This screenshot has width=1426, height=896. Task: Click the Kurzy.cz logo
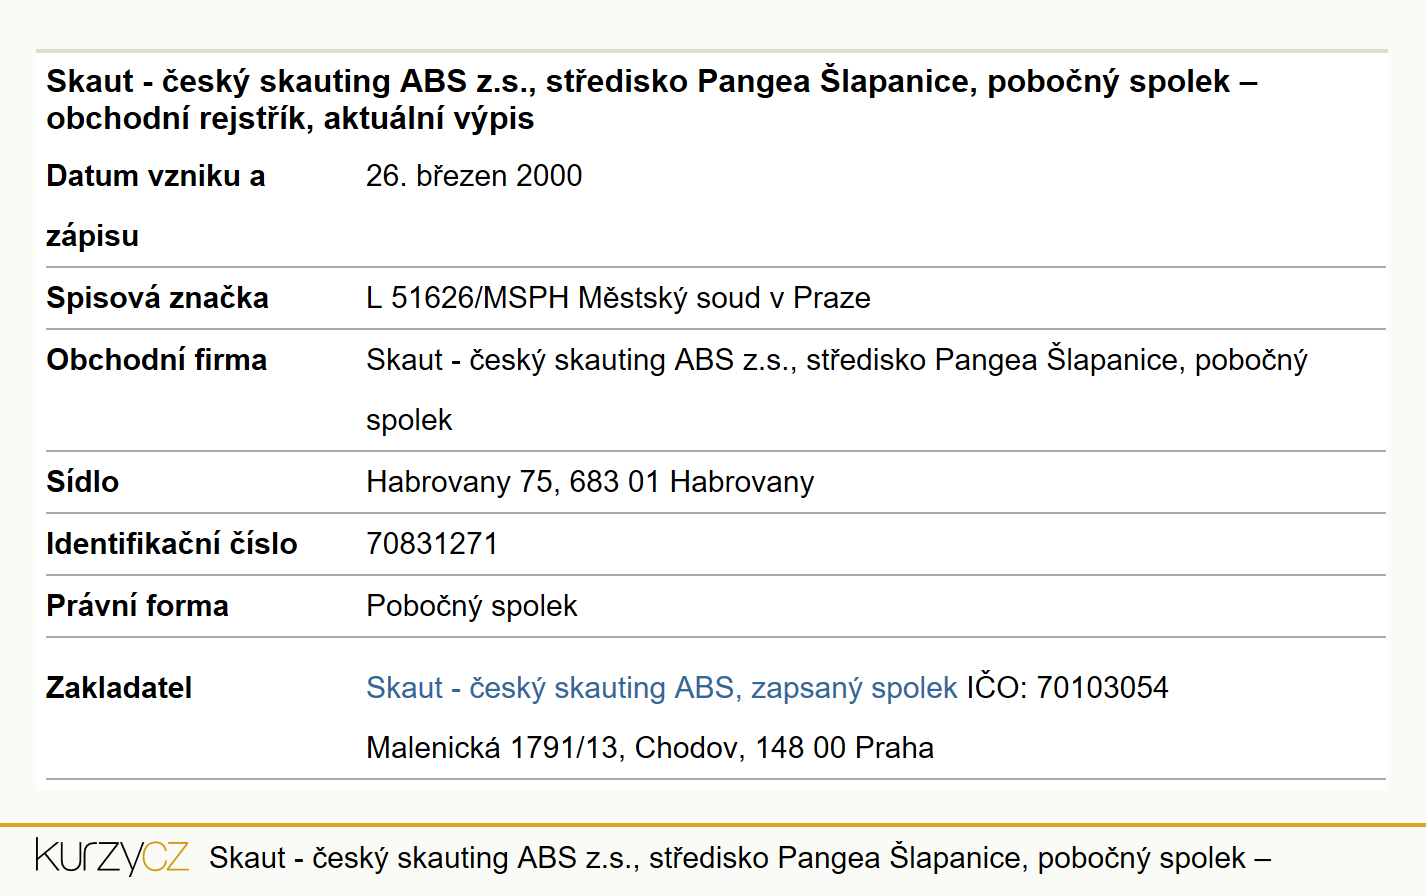tap(112, 857)
